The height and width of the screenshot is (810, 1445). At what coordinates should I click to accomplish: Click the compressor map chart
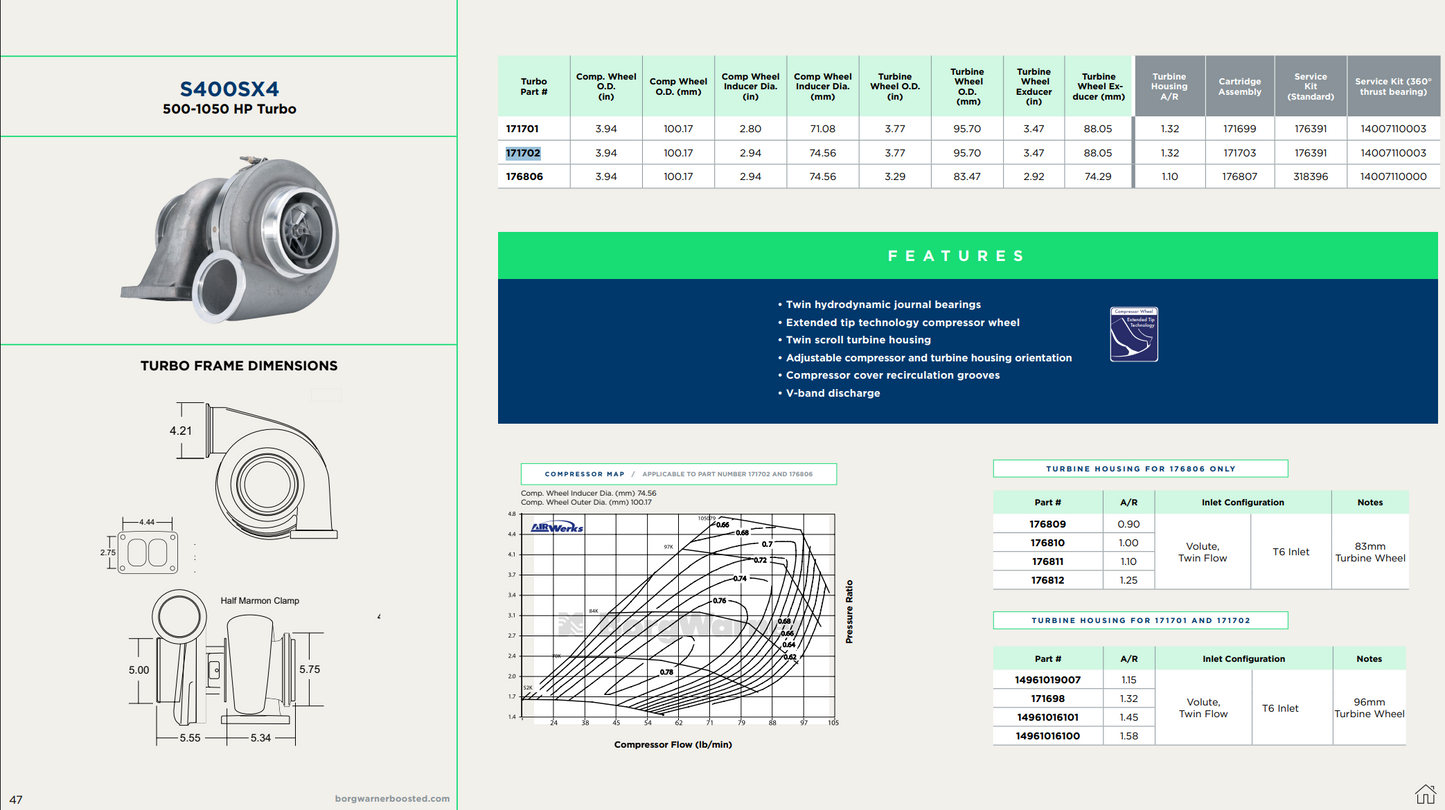[679, 617]
